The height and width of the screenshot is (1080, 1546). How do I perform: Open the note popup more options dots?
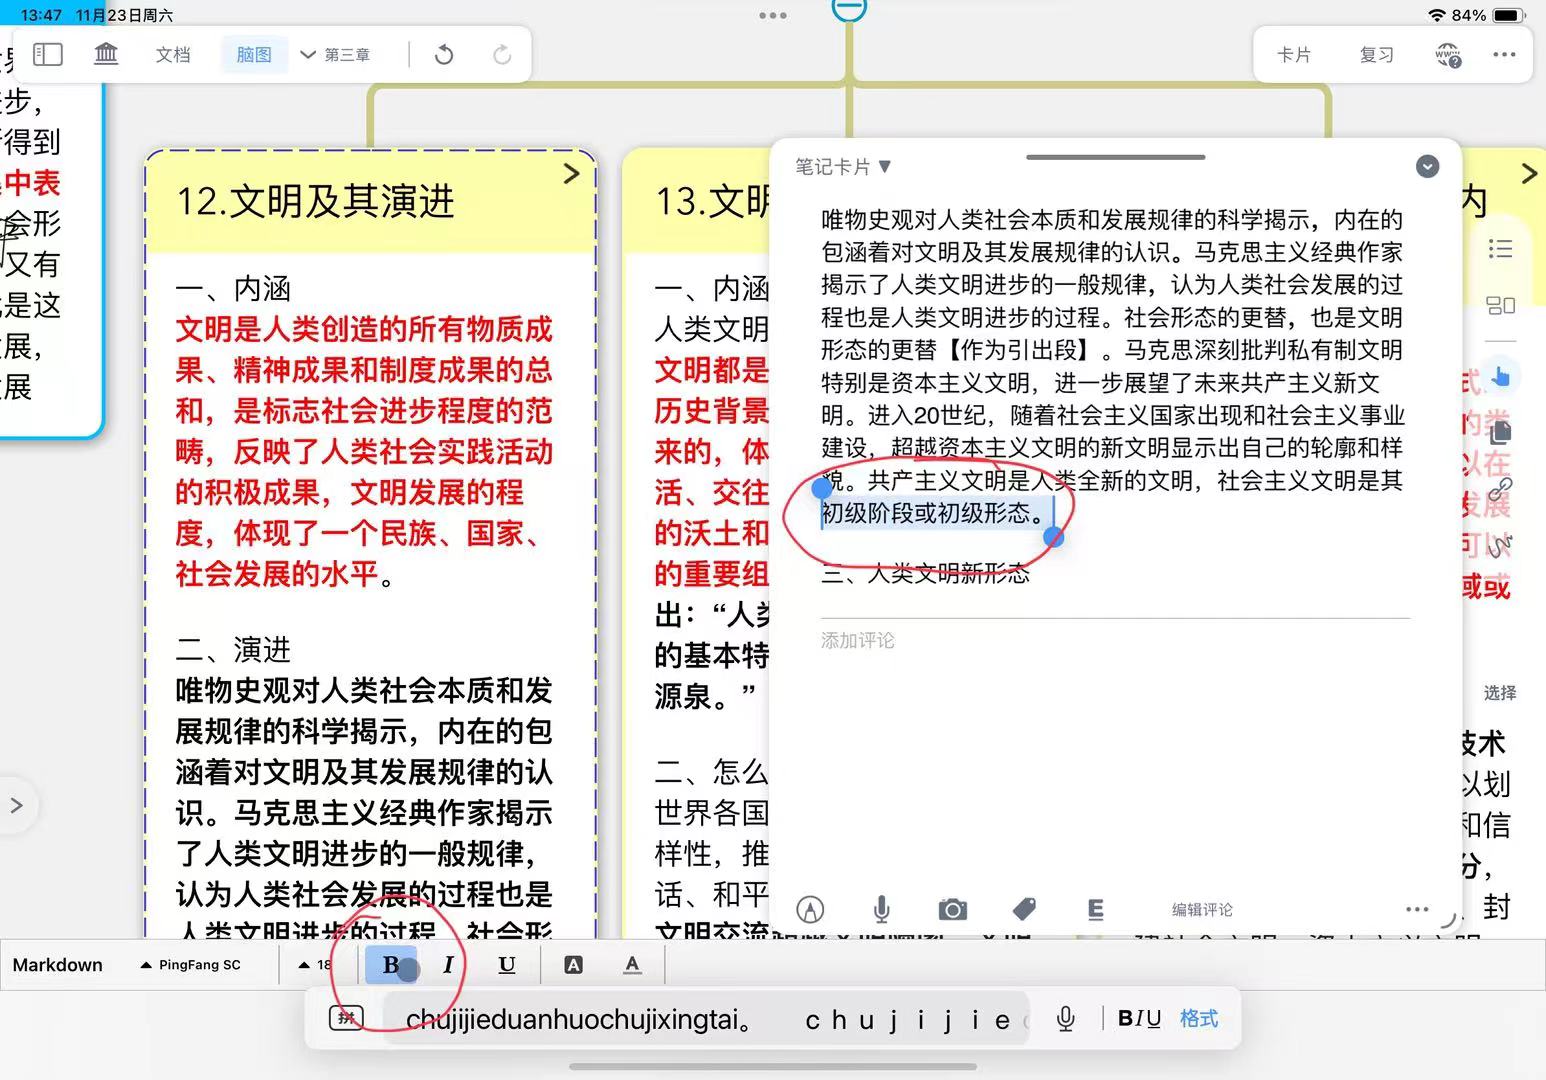click(1417, 909)
